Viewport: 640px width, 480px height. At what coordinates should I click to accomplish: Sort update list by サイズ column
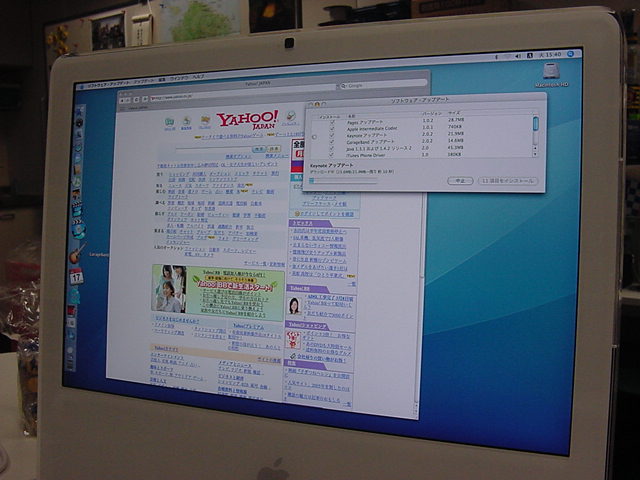click(454, 113)
